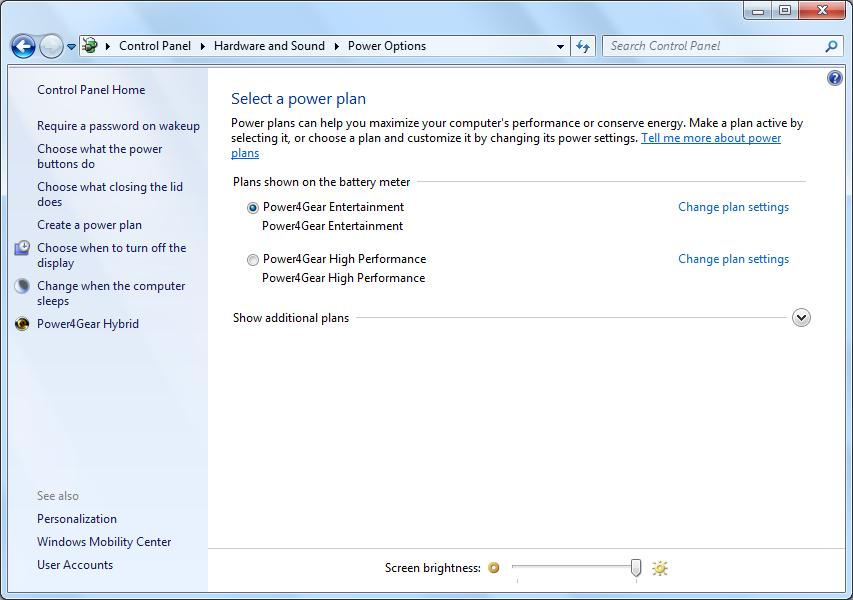Image resolution: width=853 pixels, height=600 pixels.
Task: Close the Power Options window
Action: 823,10
